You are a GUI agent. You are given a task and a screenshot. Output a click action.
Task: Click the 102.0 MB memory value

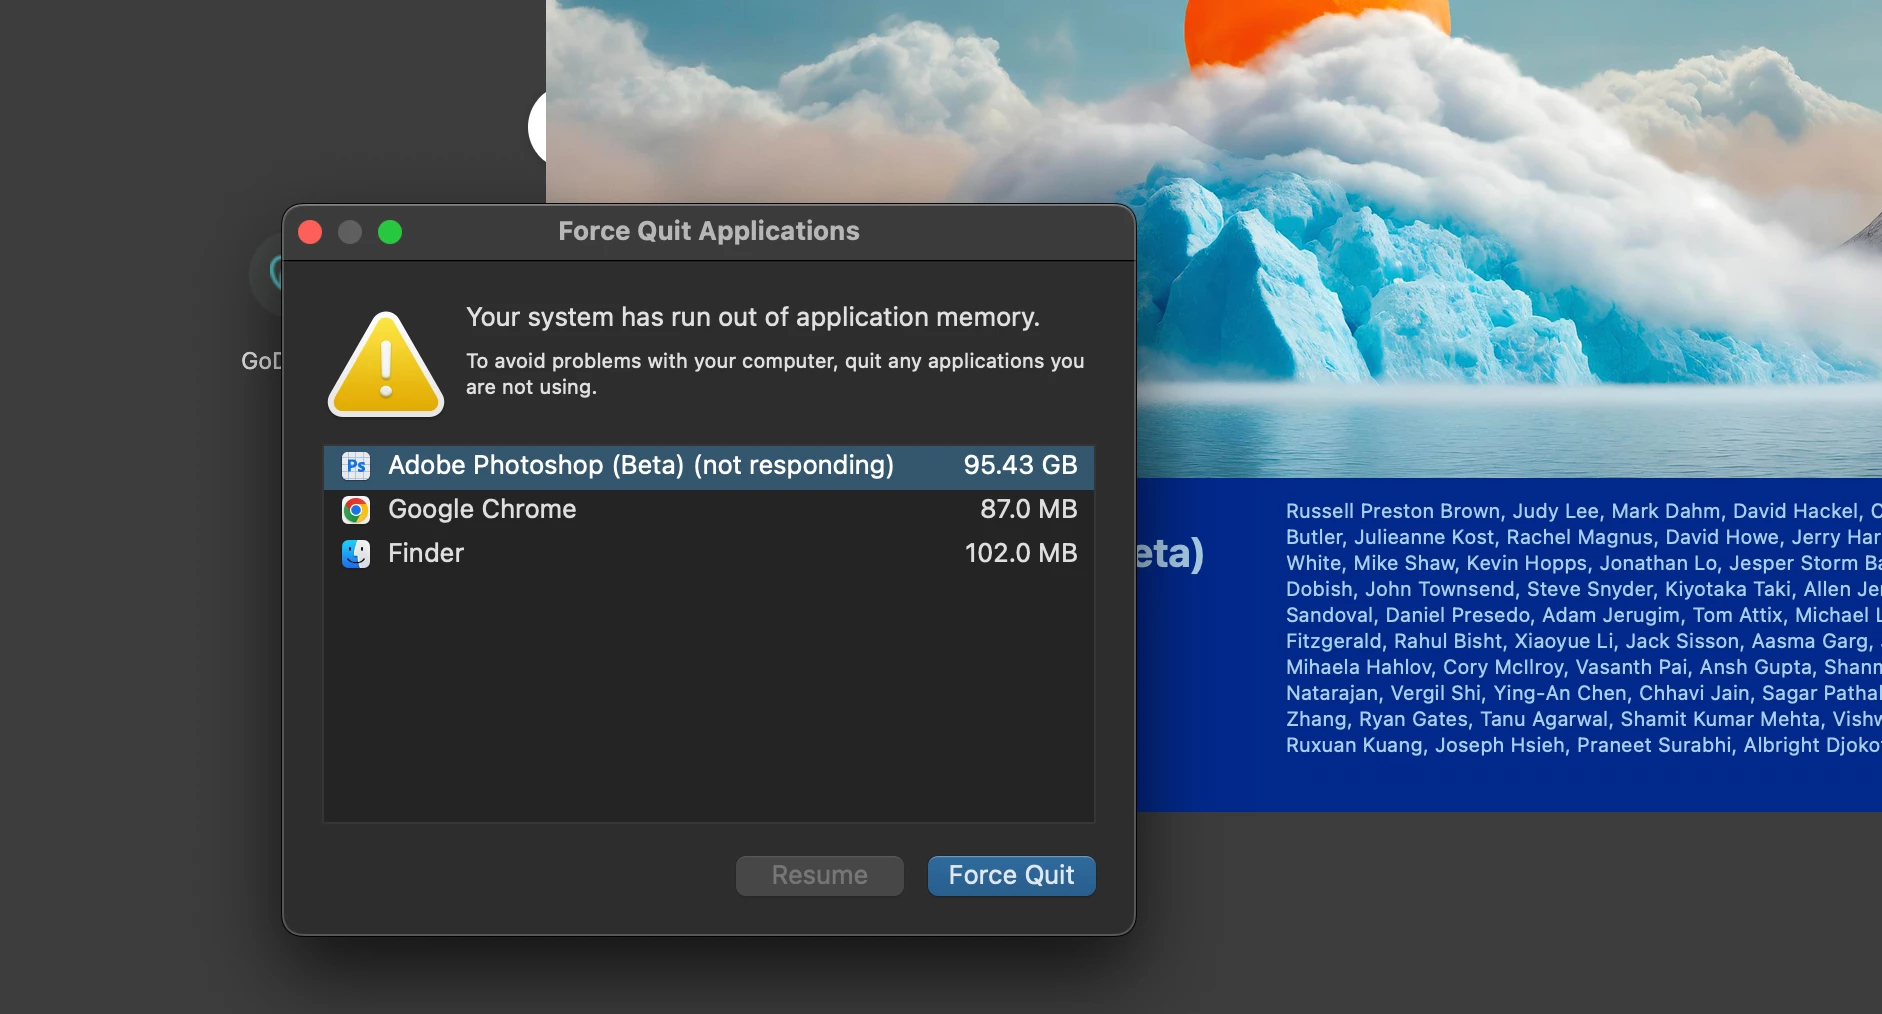1021,553
